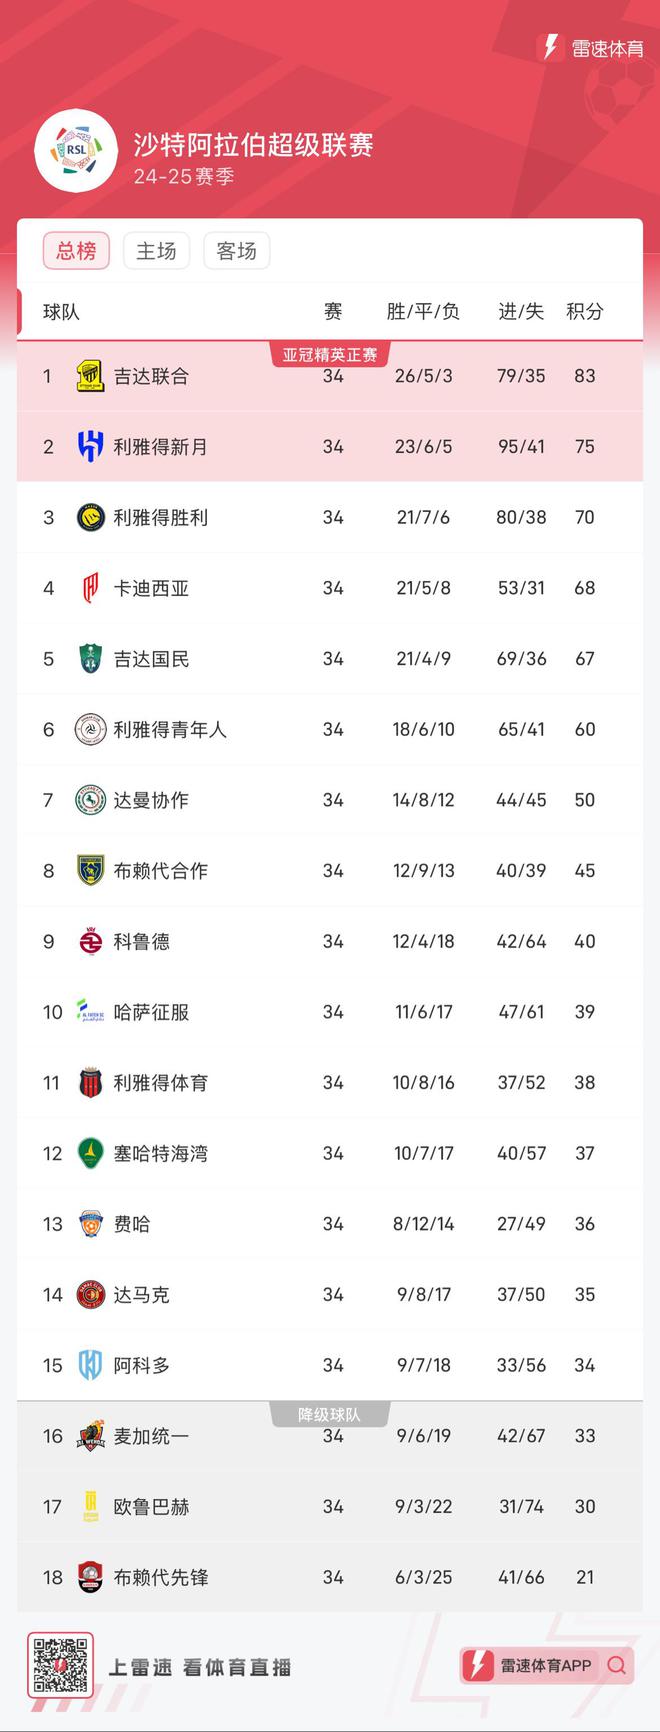Screen dimensions: 660x1732
Task: Click the 雷速体育 logo at top
Action: click(591, 47)
